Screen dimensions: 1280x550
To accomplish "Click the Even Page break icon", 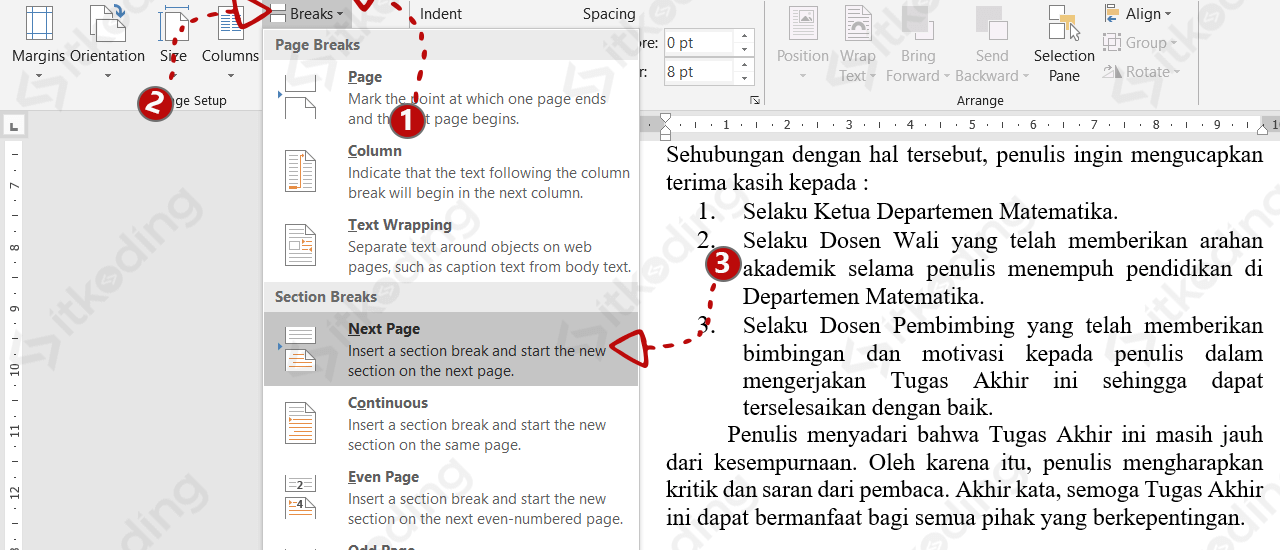I will [x=300, y=497].
